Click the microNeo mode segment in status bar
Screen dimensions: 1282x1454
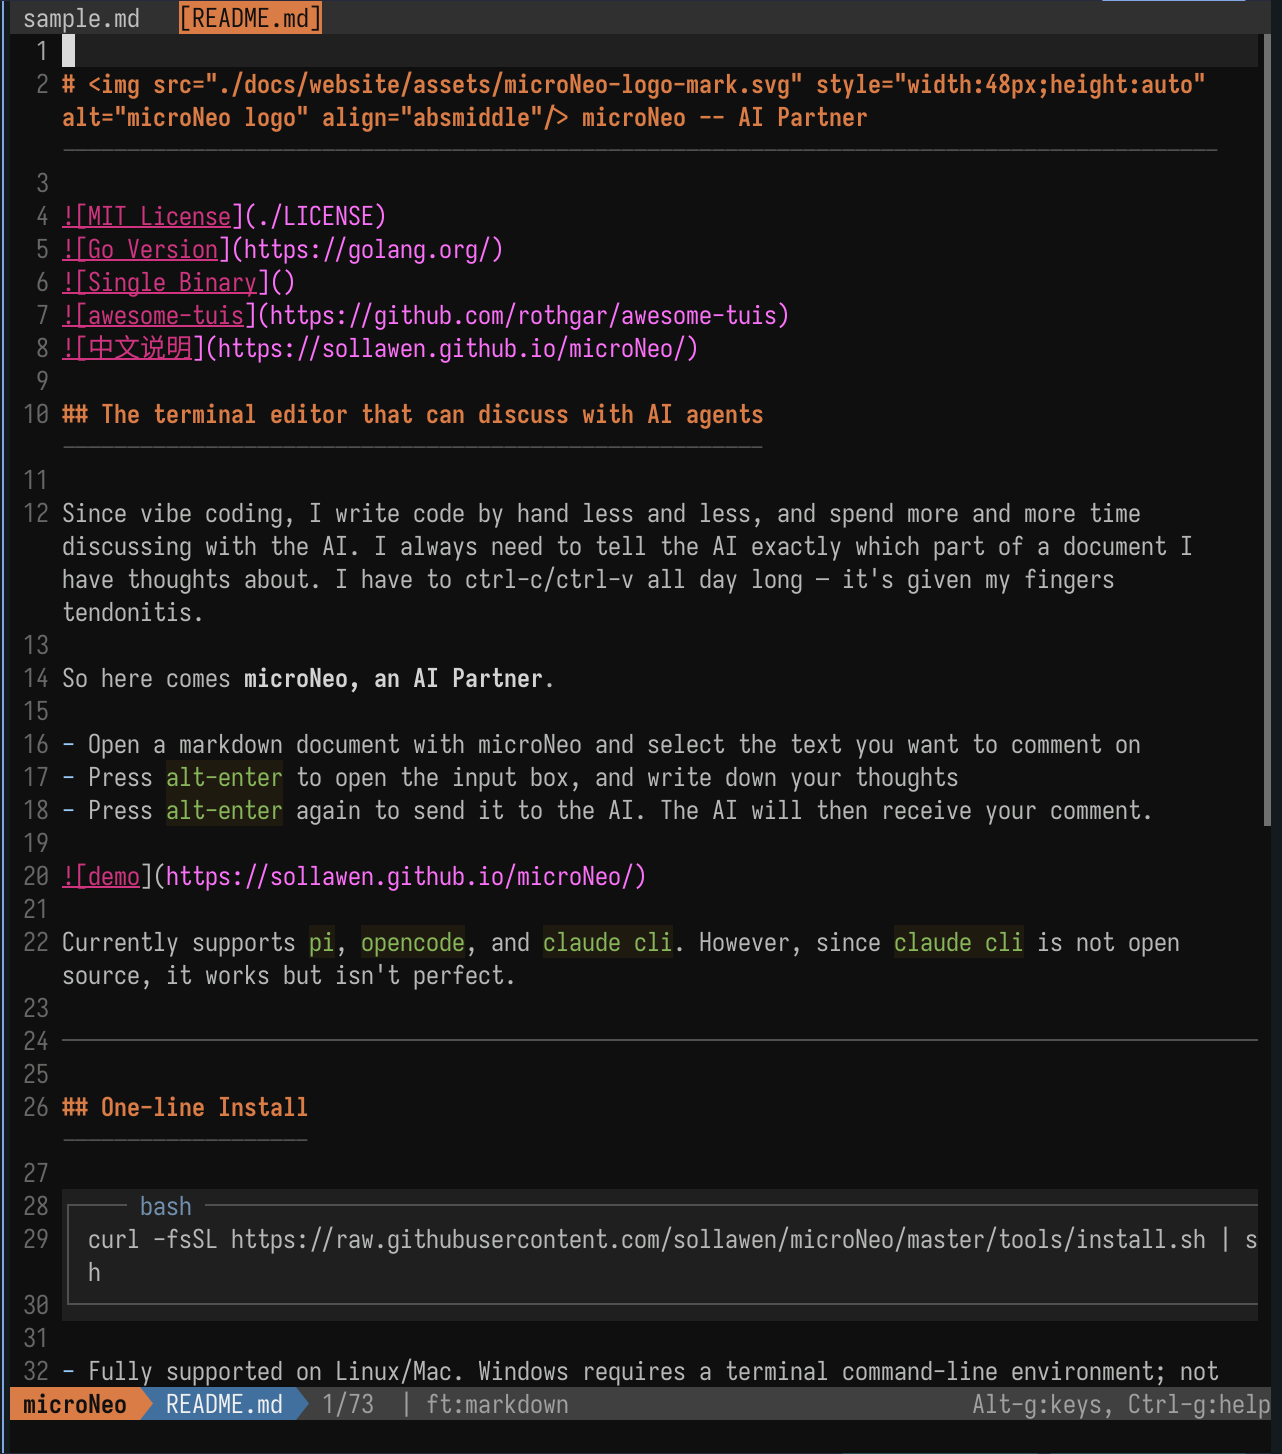pyautogui.click(x=75, y=1405)
